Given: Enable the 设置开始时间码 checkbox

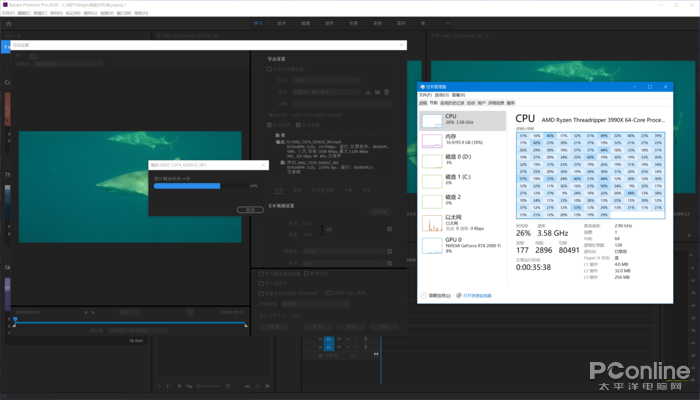Looking at the screenshot, I should point(262,293).
